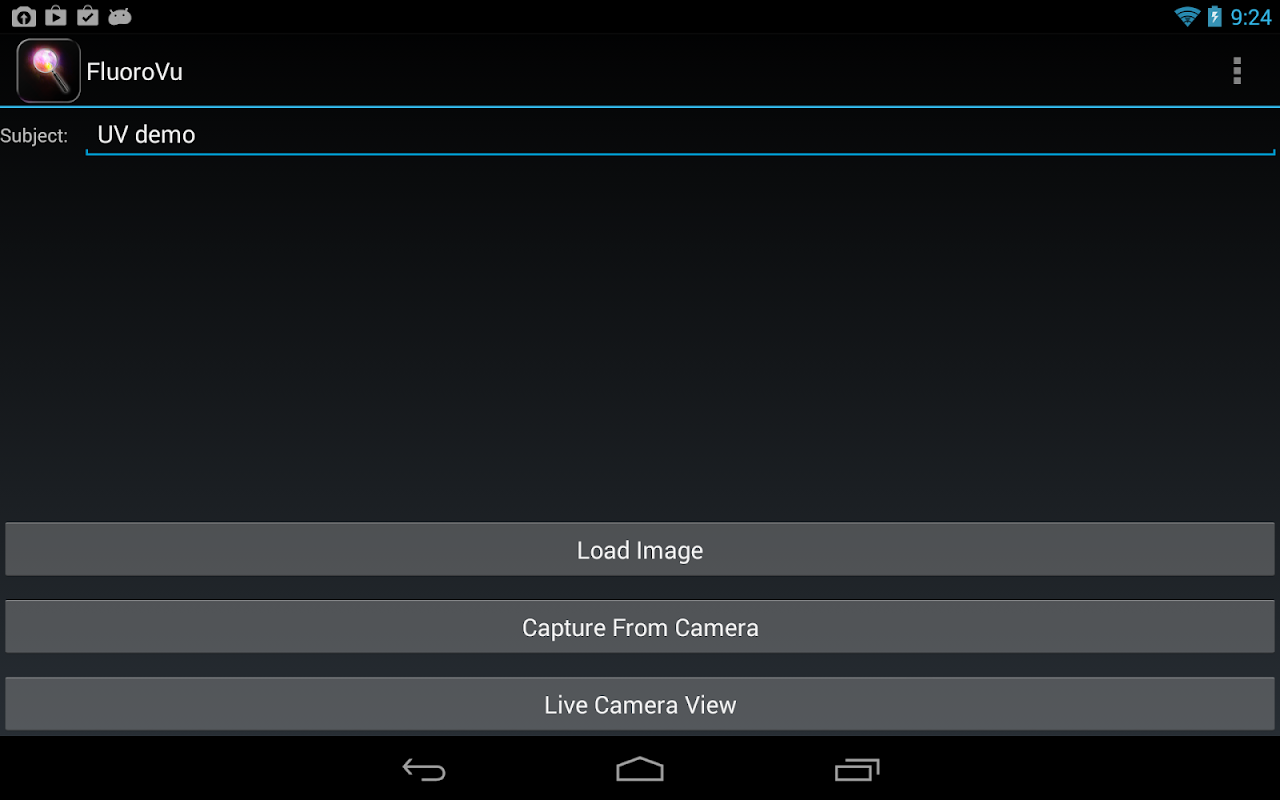Click the FluoroVu title text
Screen dimensions: 1280x800
[134, 72]
